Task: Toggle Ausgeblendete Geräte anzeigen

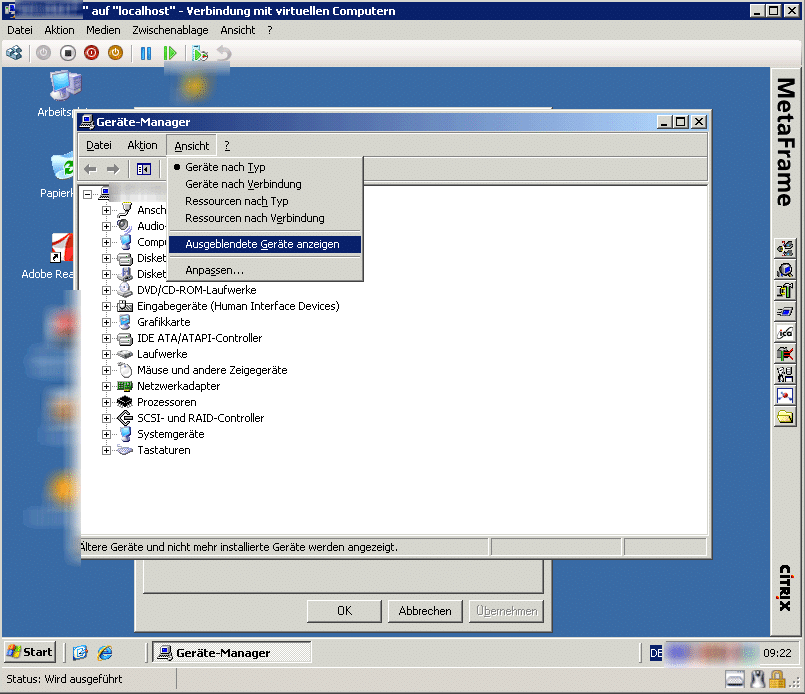Action: tap(265, 244)
